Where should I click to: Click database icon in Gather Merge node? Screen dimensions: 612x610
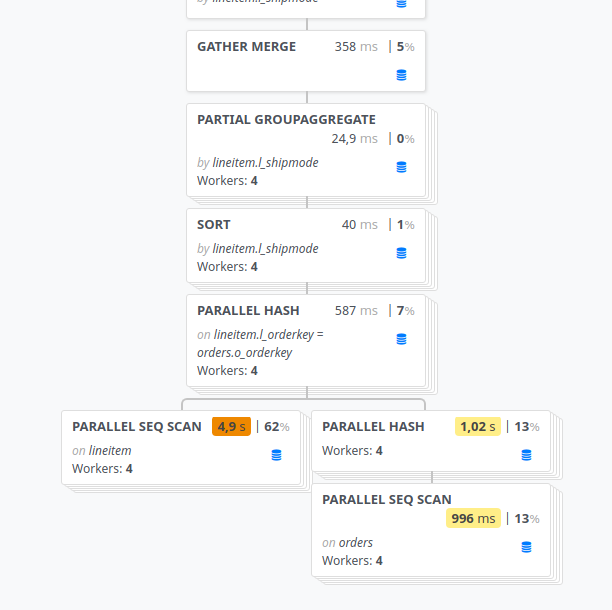click(401, 75)
